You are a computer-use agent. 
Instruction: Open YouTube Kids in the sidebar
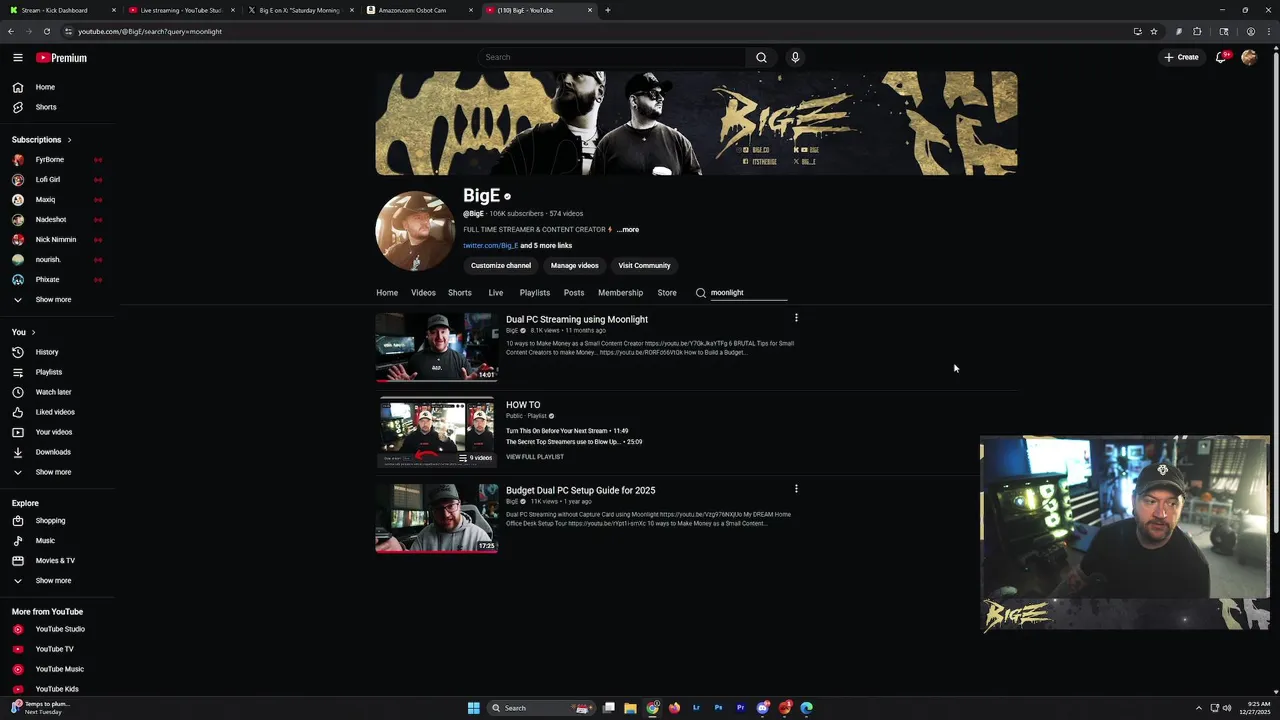point(56,689)
